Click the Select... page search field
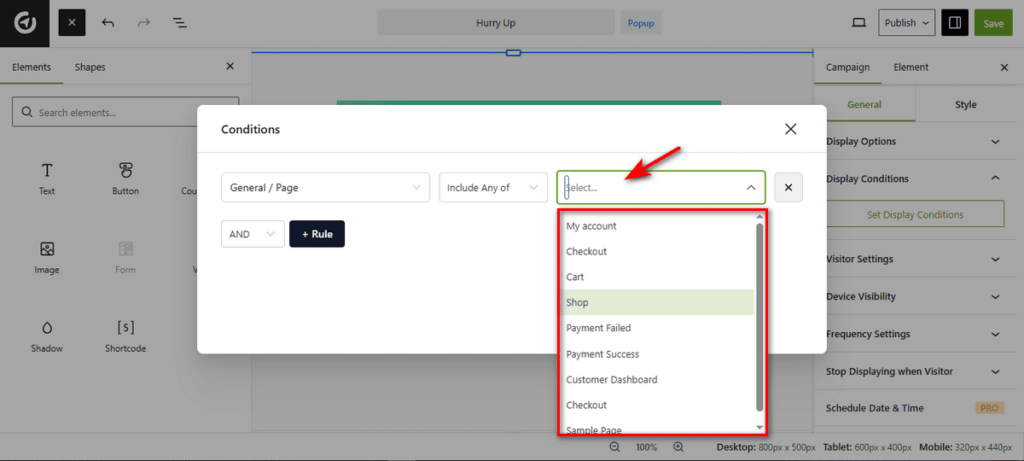Viewport: 1024px width, 461px height. click(650, 187)
